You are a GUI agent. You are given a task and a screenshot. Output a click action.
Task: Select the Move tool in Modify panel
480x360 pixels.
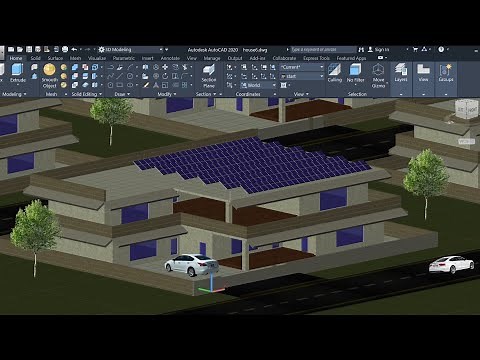165,67
